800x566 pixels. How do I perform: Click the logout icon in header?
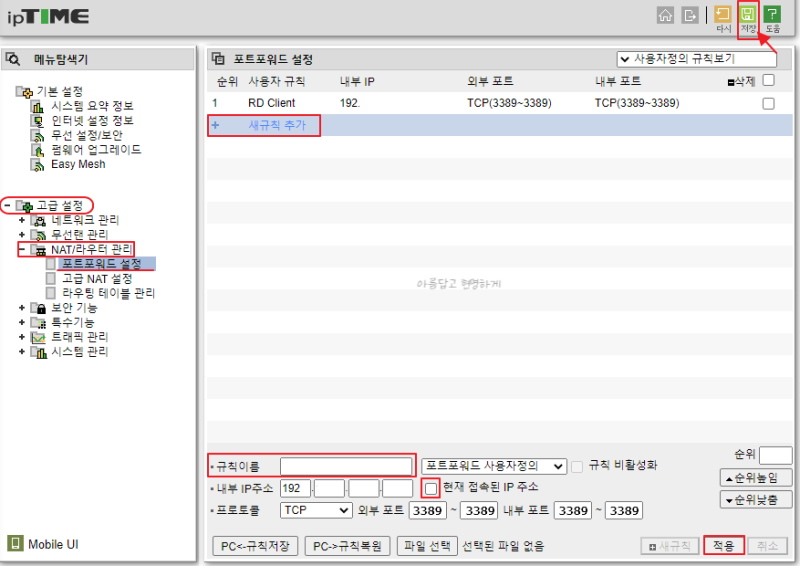[689, 15]
